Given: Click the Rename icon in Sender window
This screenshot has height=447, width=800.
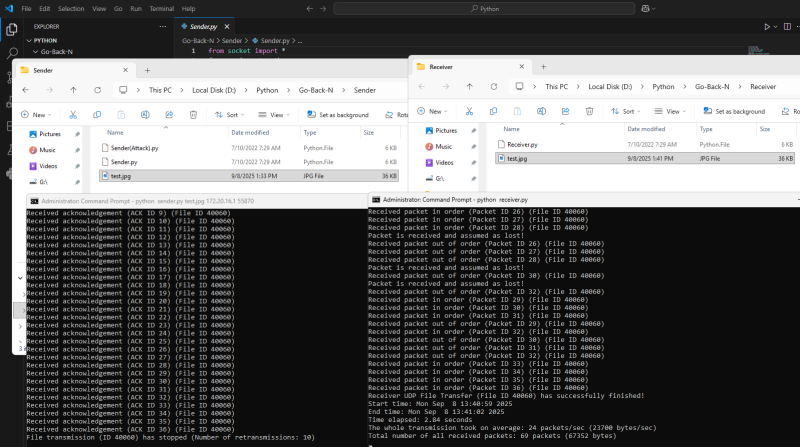Looking at the screenshot, I should click(145, 115).
